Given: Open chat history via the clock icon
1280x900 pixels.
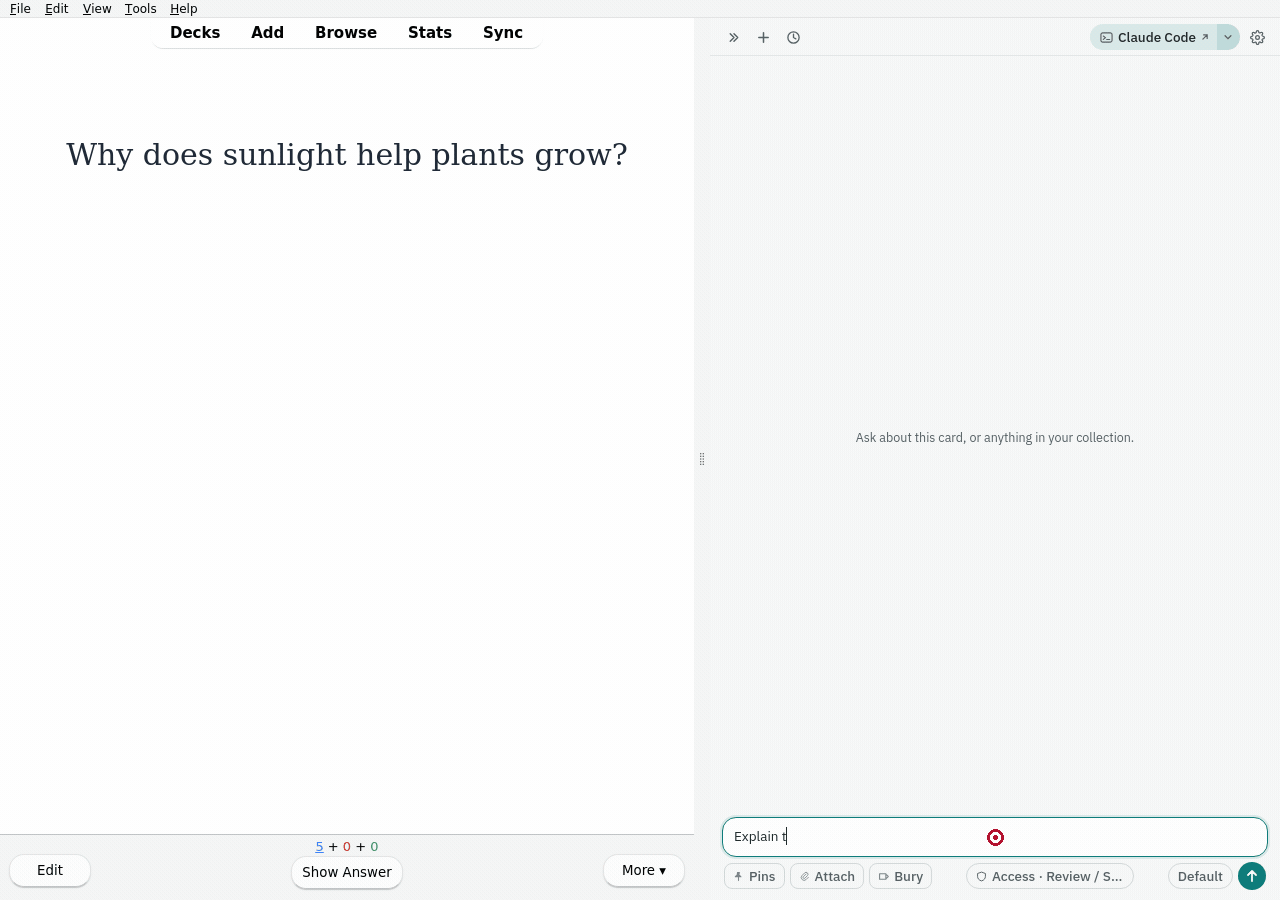Looking at the screenshot, I should point(793,38).
